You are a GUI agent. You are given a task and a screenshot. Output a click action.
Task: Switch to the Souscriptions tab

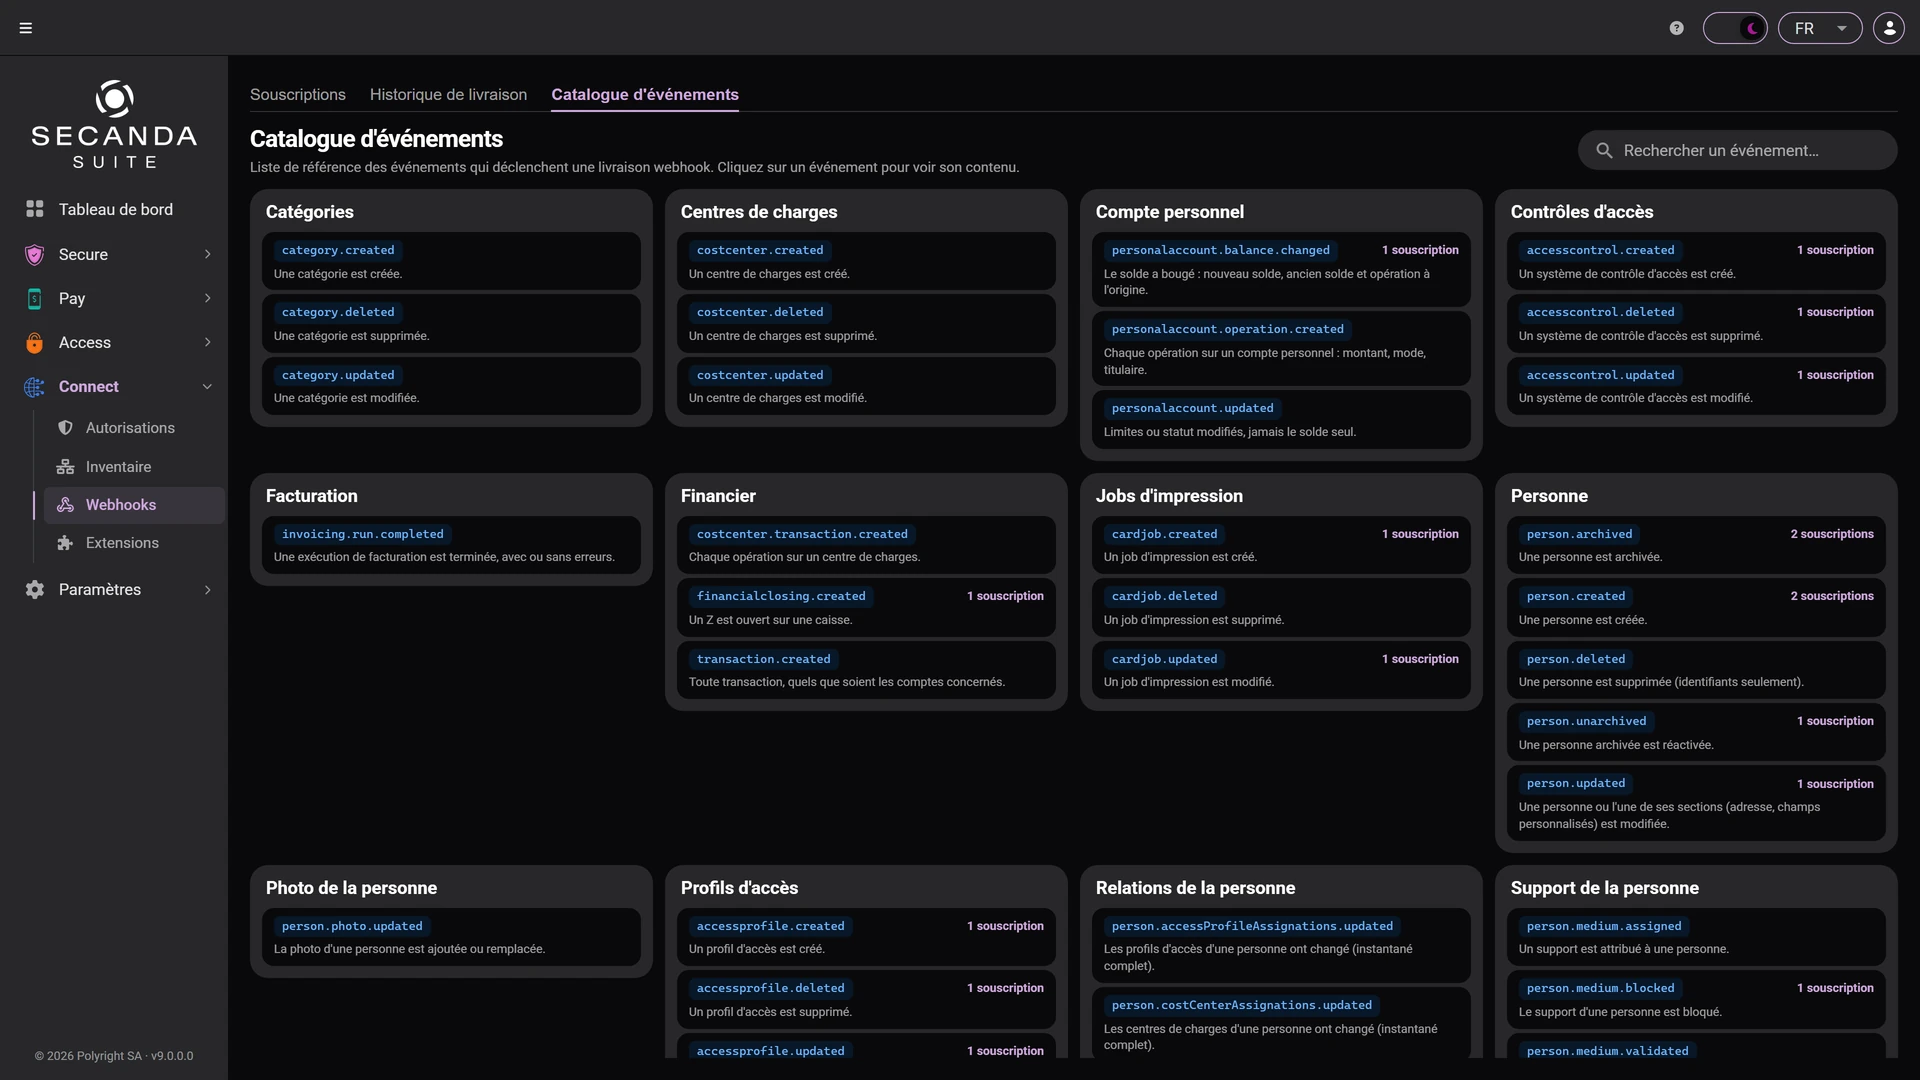click(298, 94)
